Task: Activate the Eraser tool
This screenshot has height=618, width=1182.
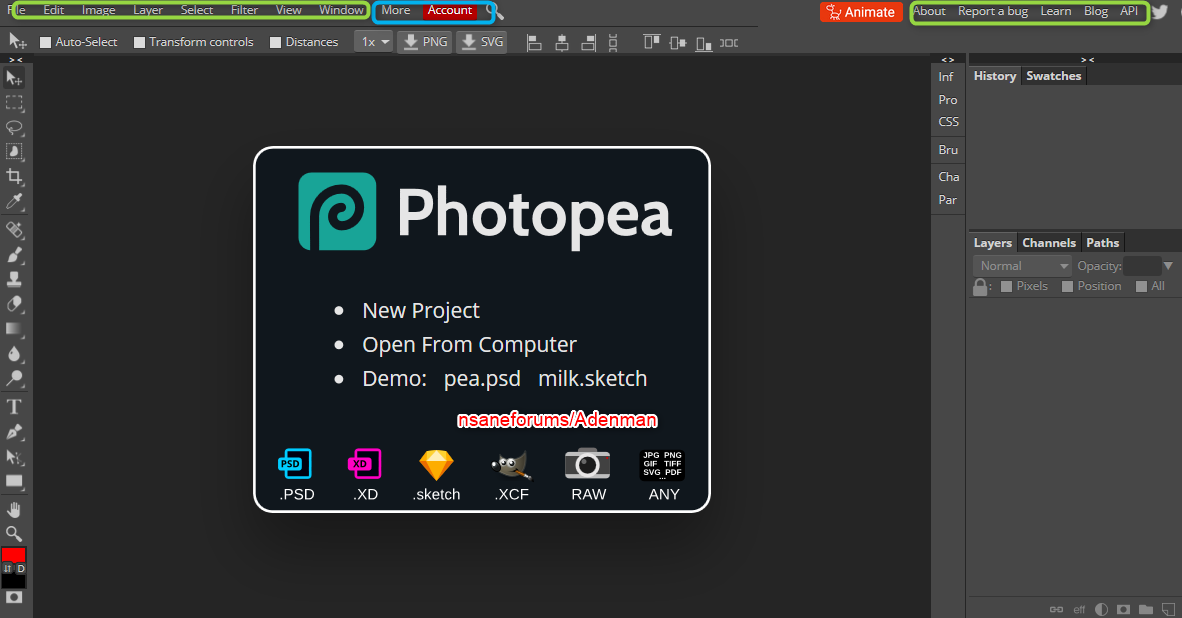Action: coord(14,304)
